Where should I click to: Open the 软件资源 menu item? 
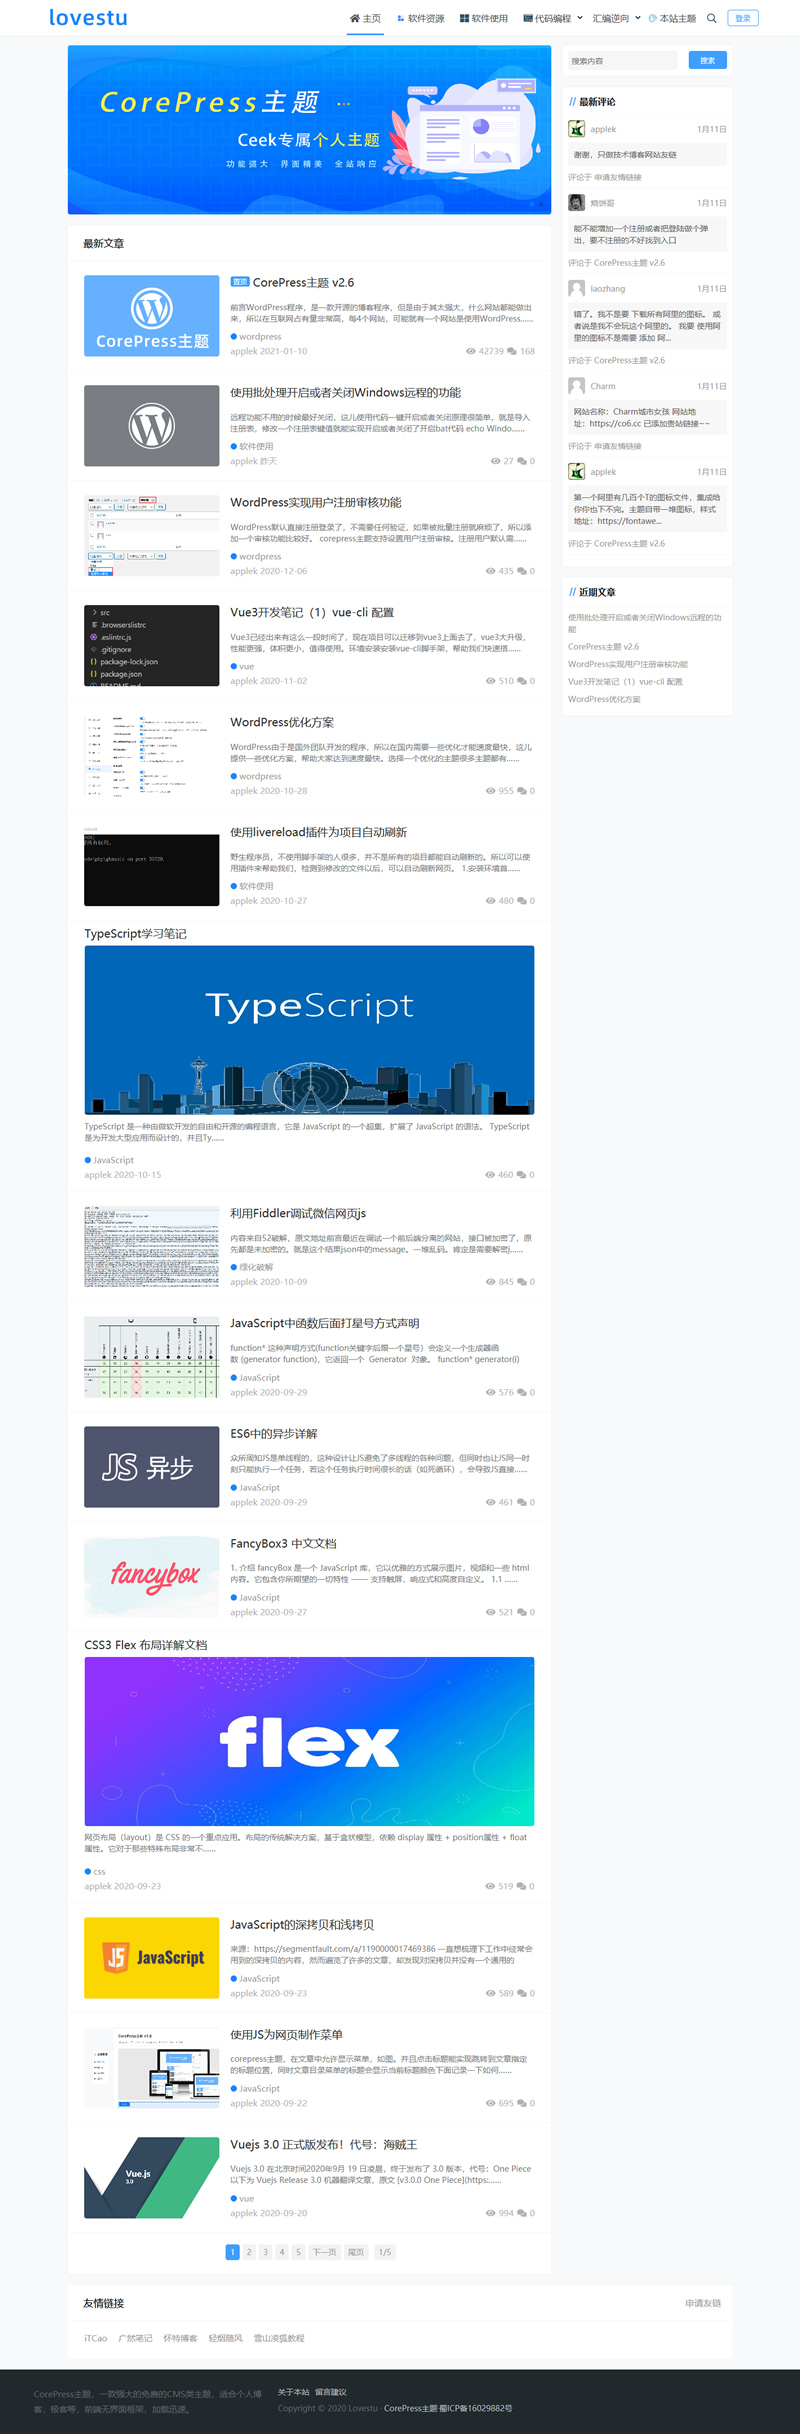(421, 18)
